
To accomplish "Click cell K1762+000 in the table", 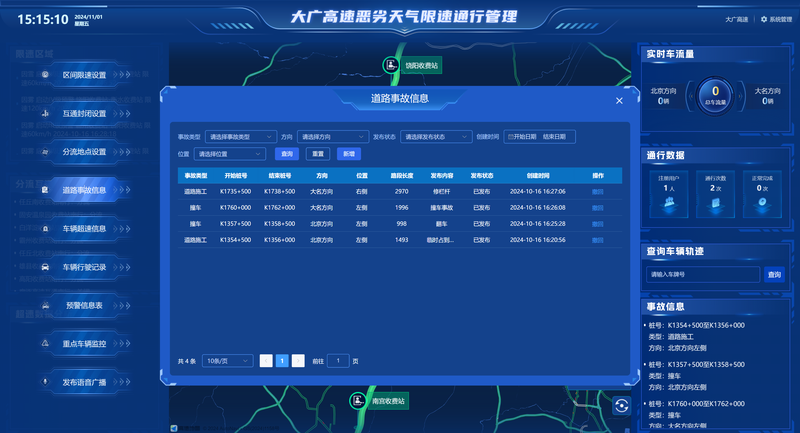I will point(280,208).
